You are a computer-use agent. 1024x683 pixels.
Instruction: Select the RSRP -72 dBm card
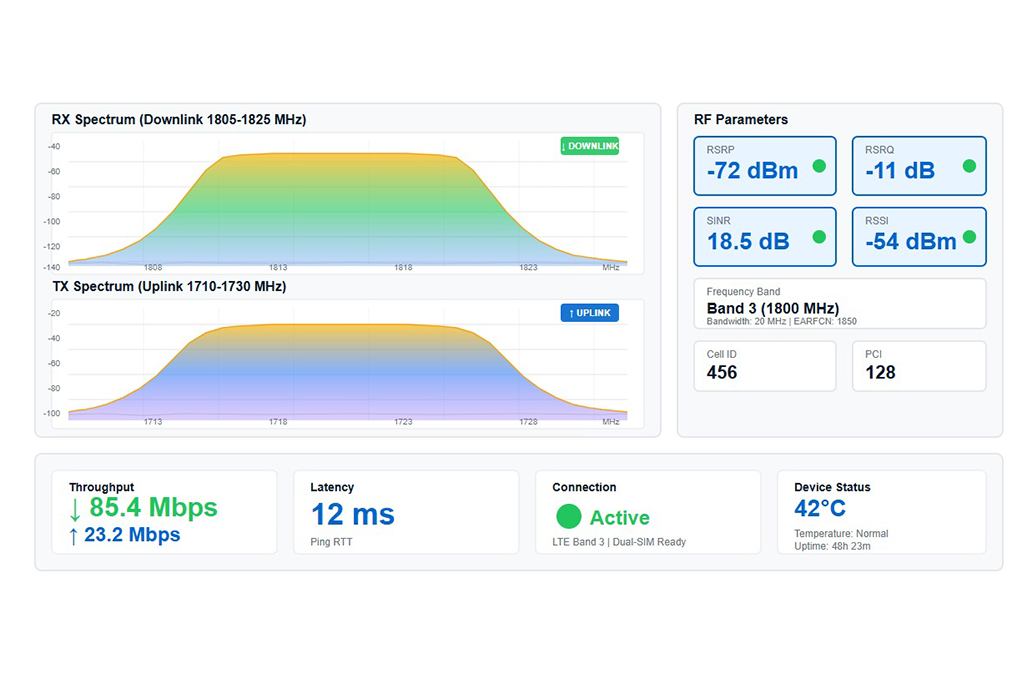(764, 166)
